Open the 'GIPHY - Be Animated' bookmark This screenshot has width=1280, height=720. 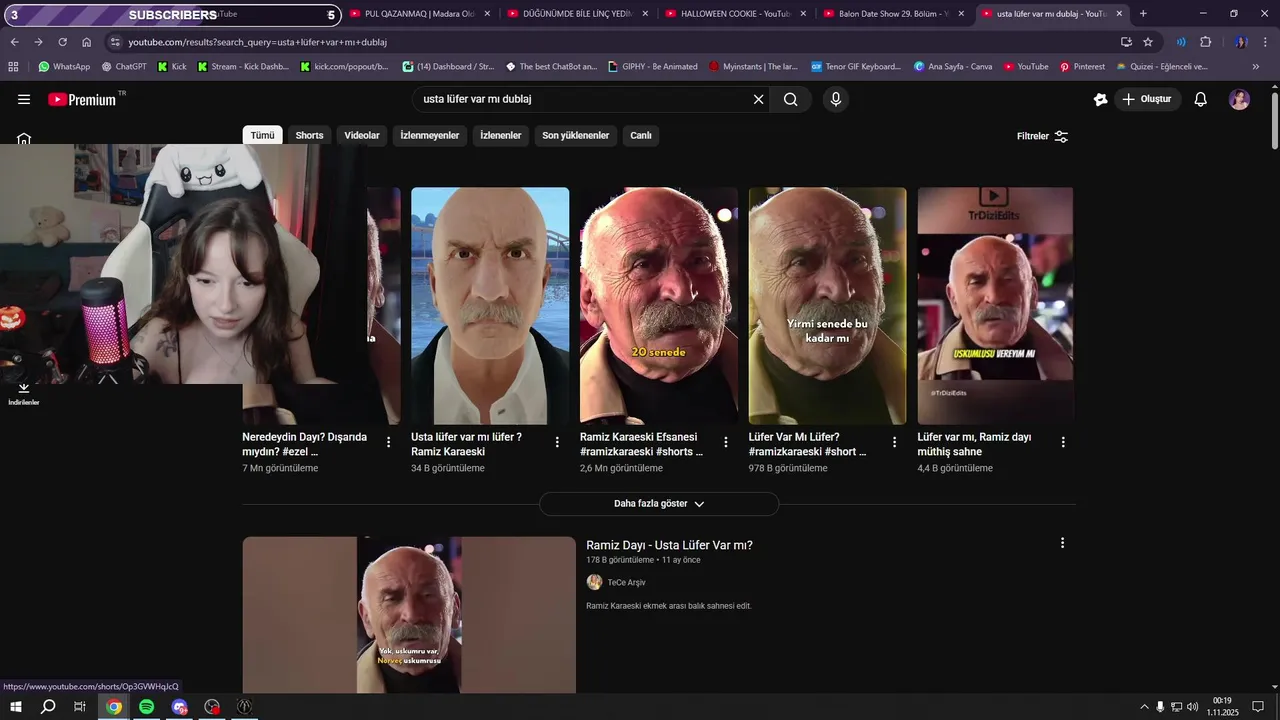652,66
